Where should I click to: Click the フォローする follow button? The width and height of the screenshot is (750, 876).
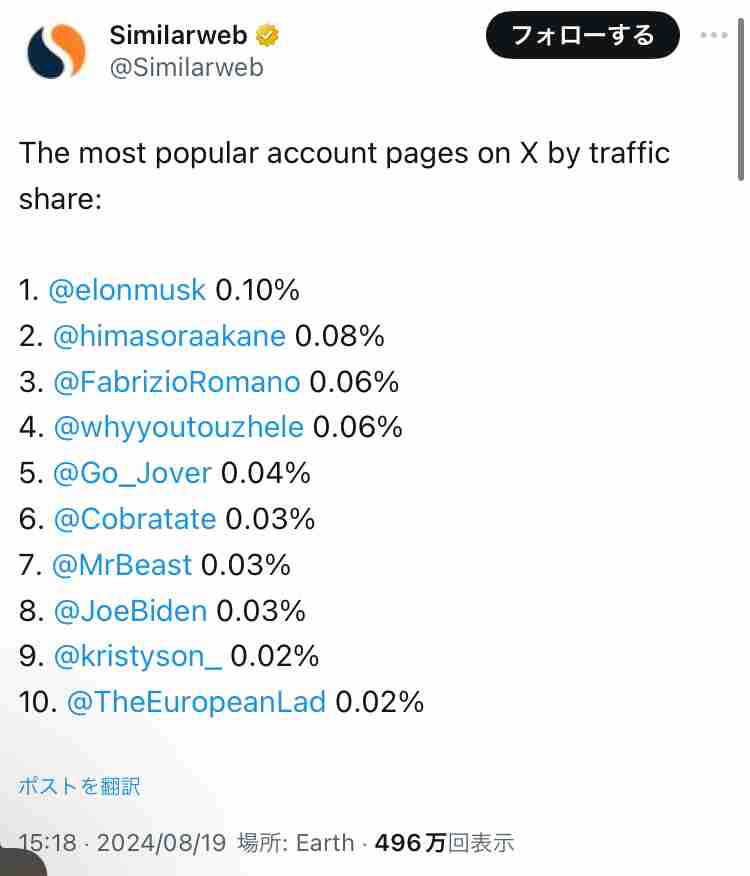(x=583, y=35)
